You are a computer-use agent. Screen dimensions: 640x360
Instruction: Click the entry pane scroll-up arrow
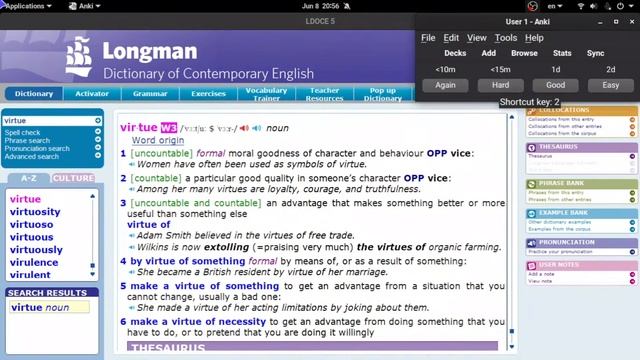pyautogui.click(x=511, y=118)
